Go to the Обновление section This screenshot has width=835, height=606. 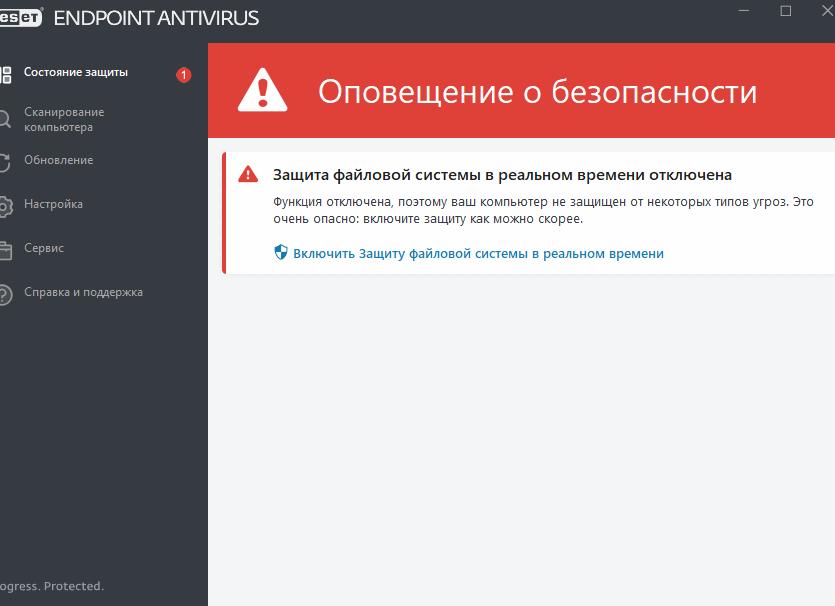pos(59,160)
